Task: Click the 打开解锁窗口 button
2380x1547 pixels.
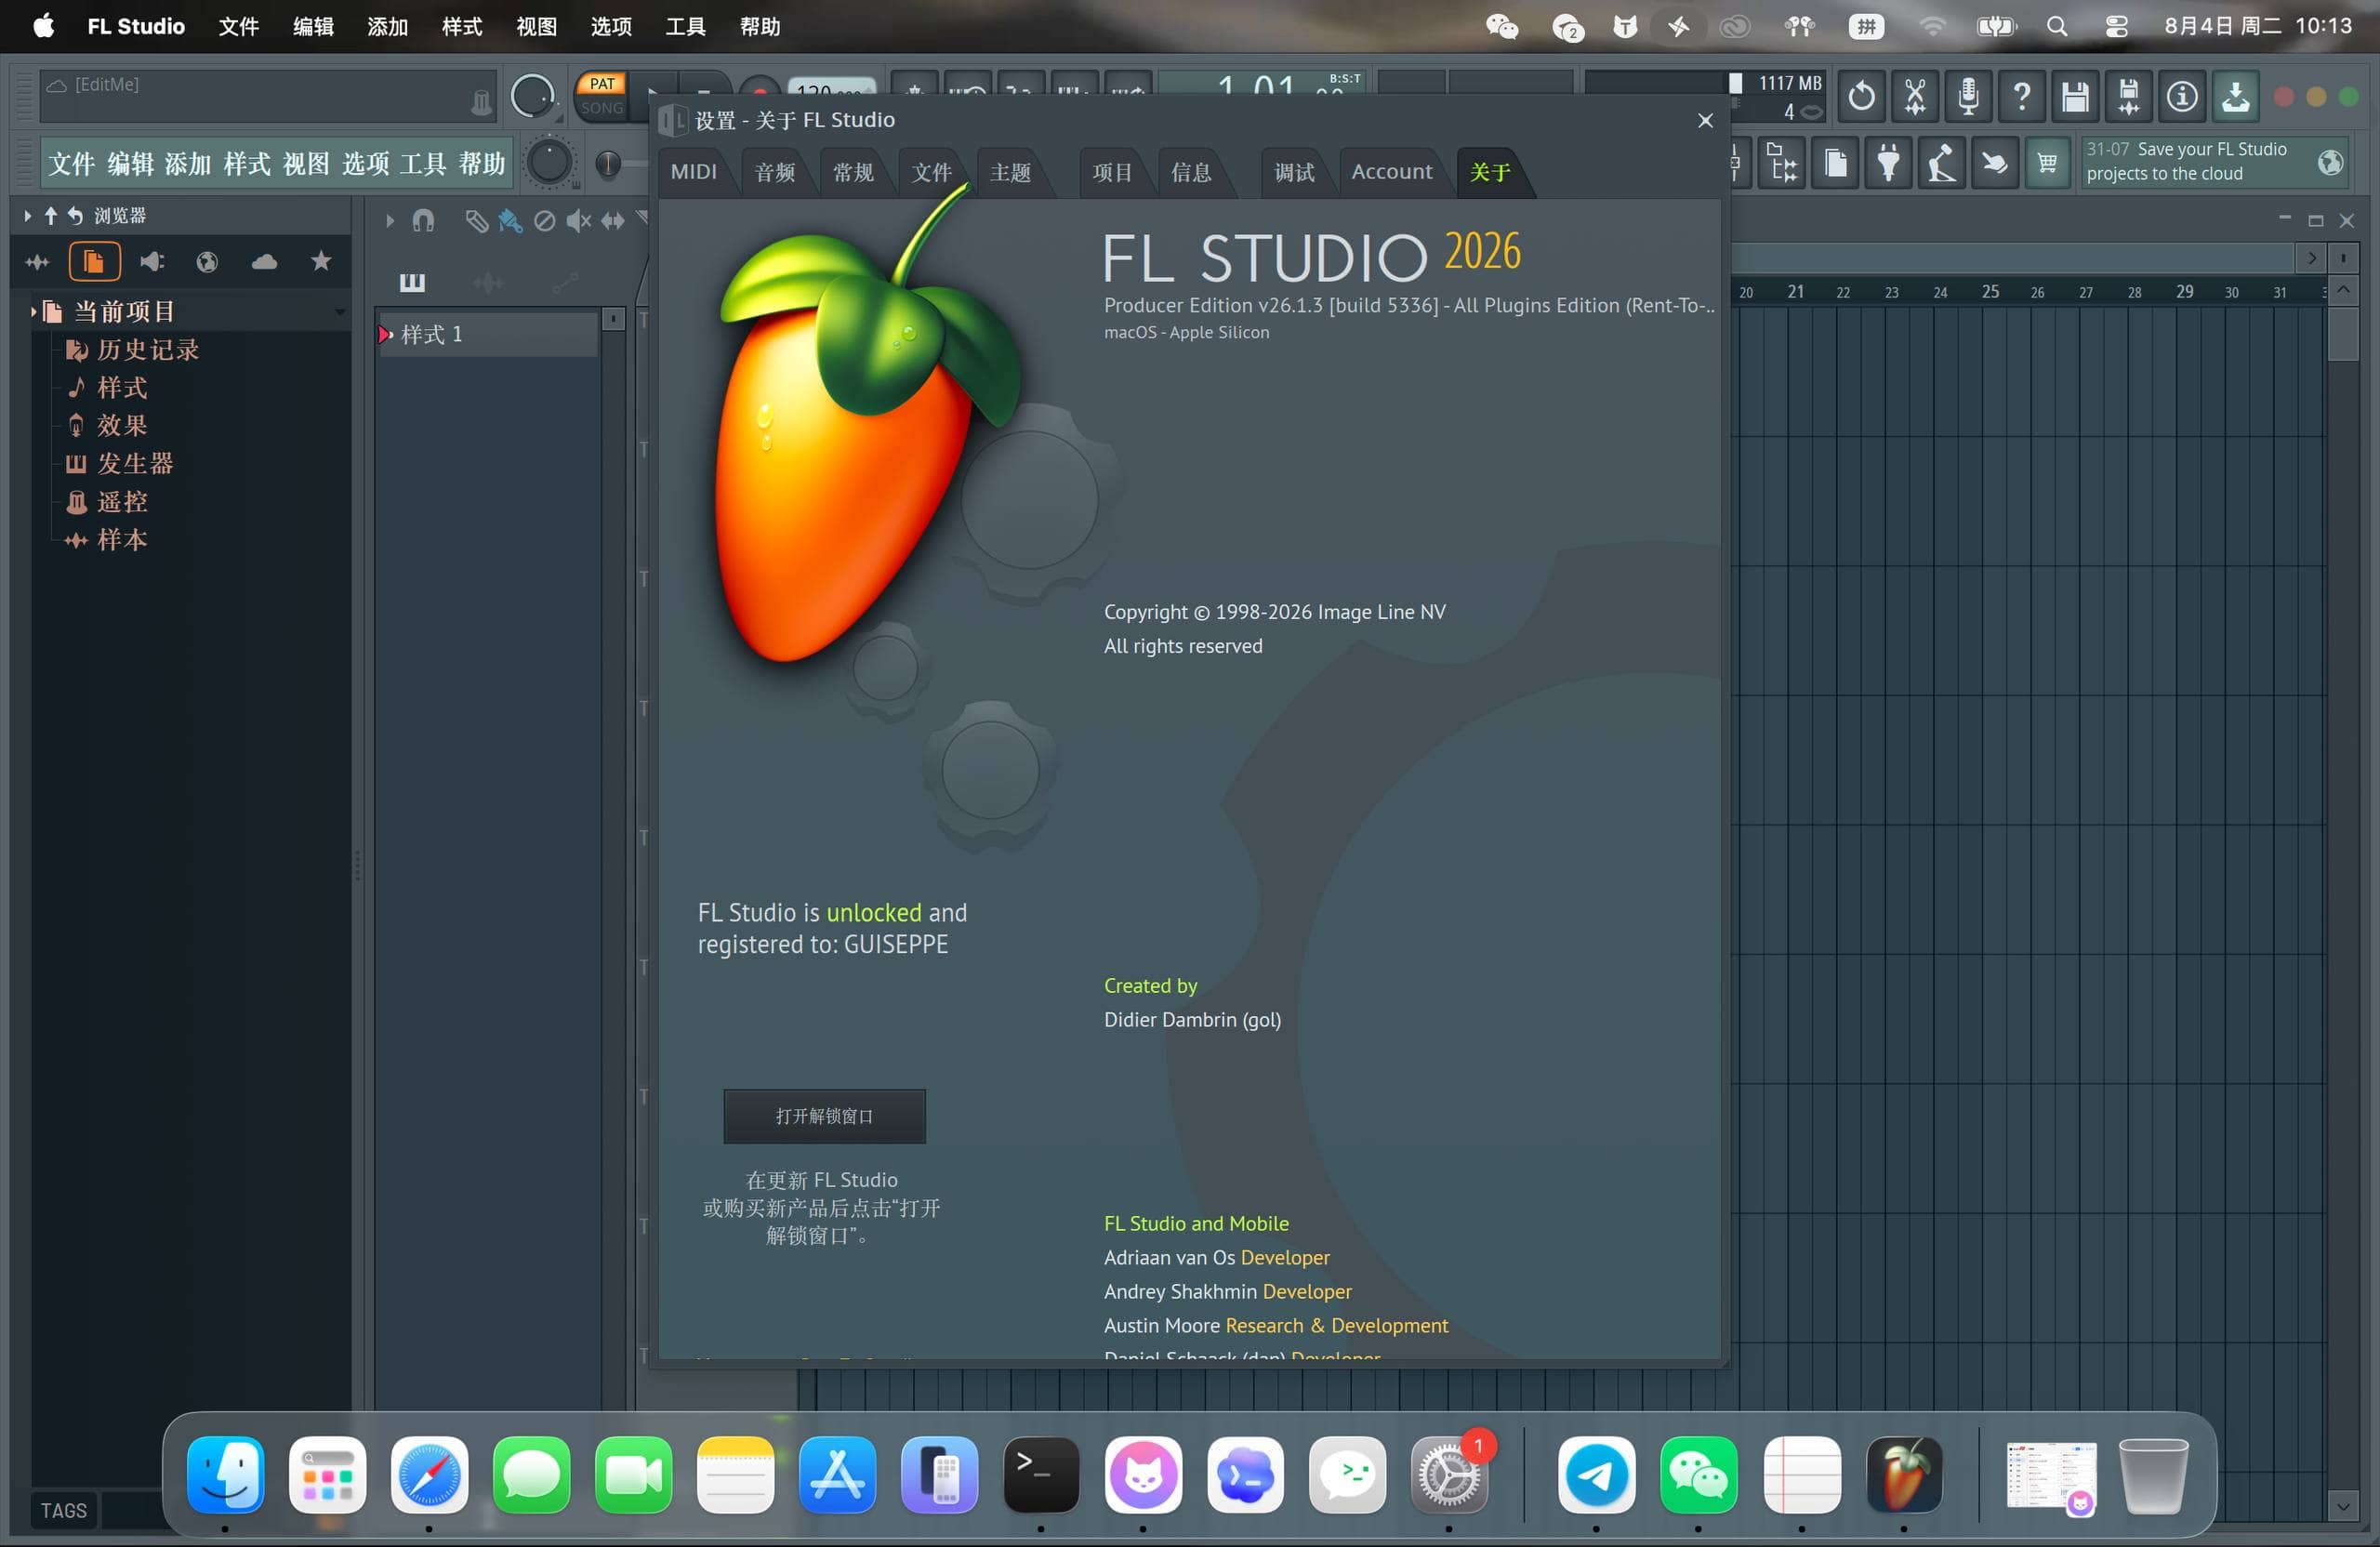Action: (x=824, y=1116)
